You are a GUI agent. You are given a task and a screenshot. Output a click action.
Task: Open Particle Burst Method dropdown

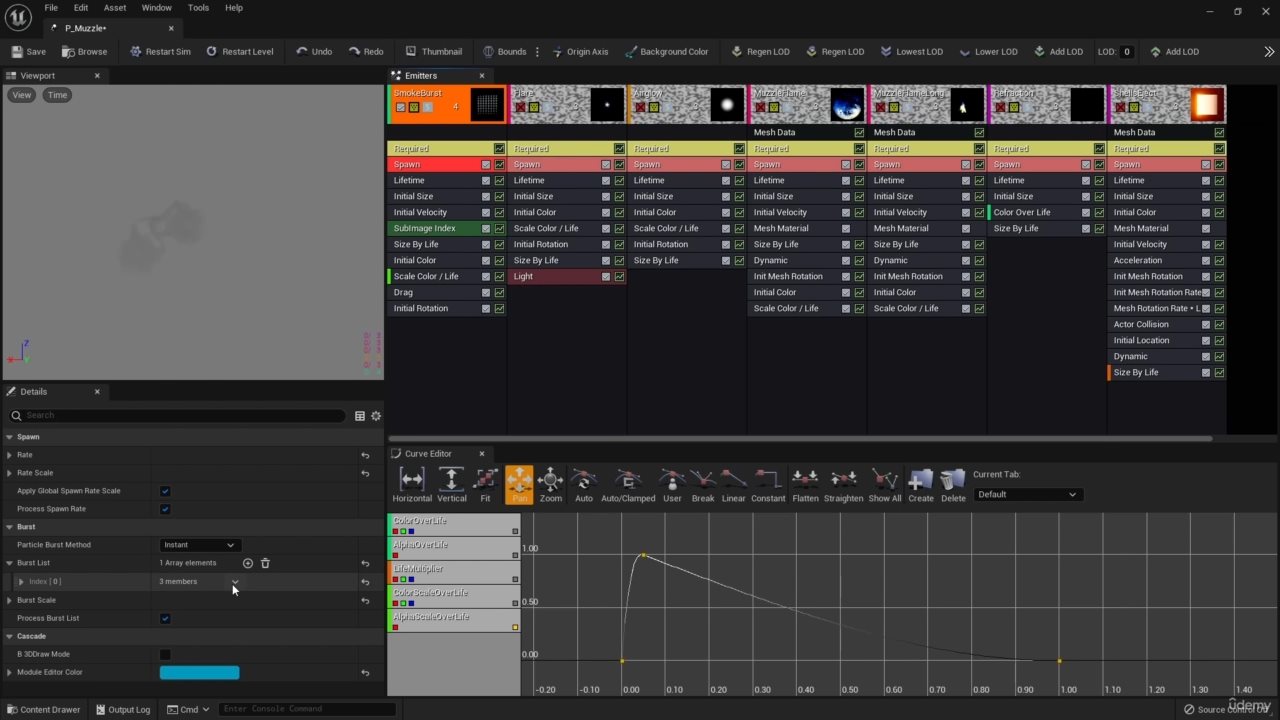199,545
